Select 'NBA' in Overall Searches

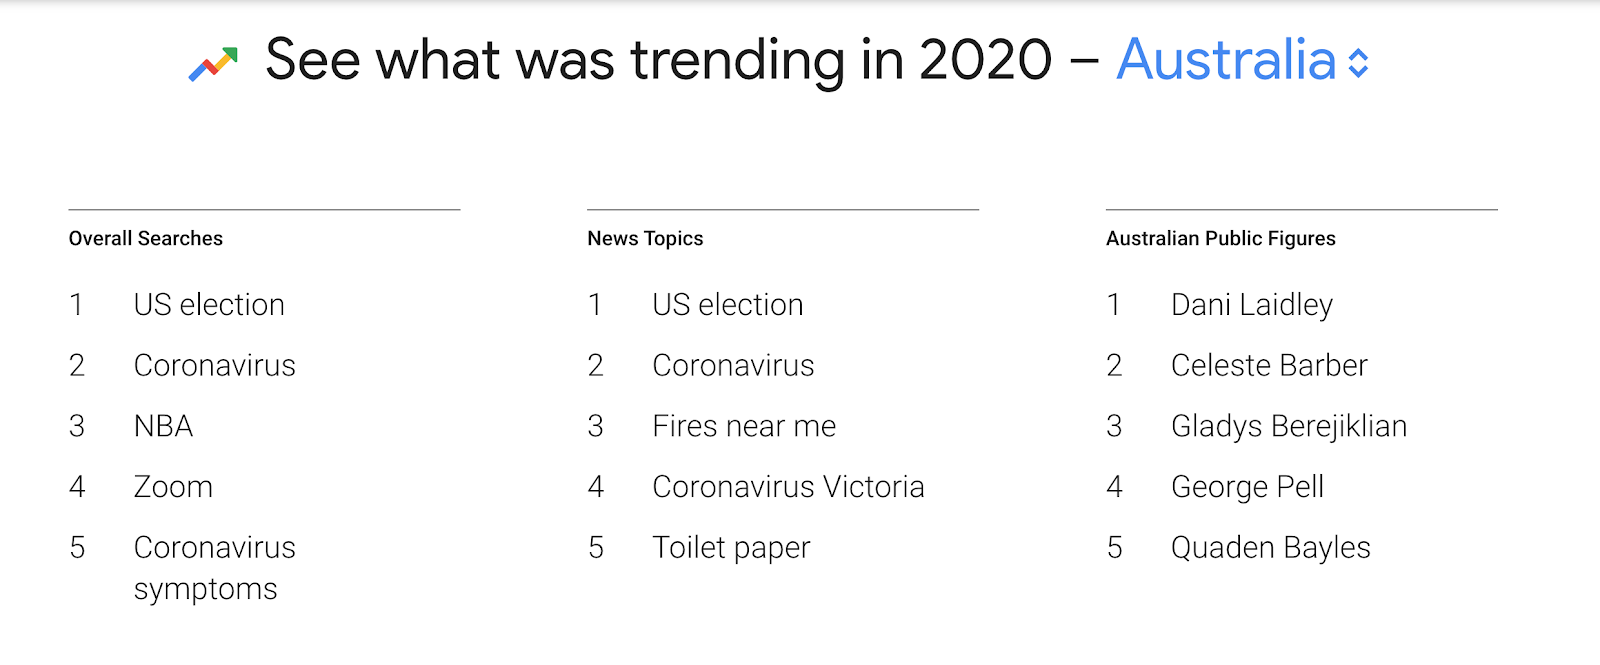[163, 426]
